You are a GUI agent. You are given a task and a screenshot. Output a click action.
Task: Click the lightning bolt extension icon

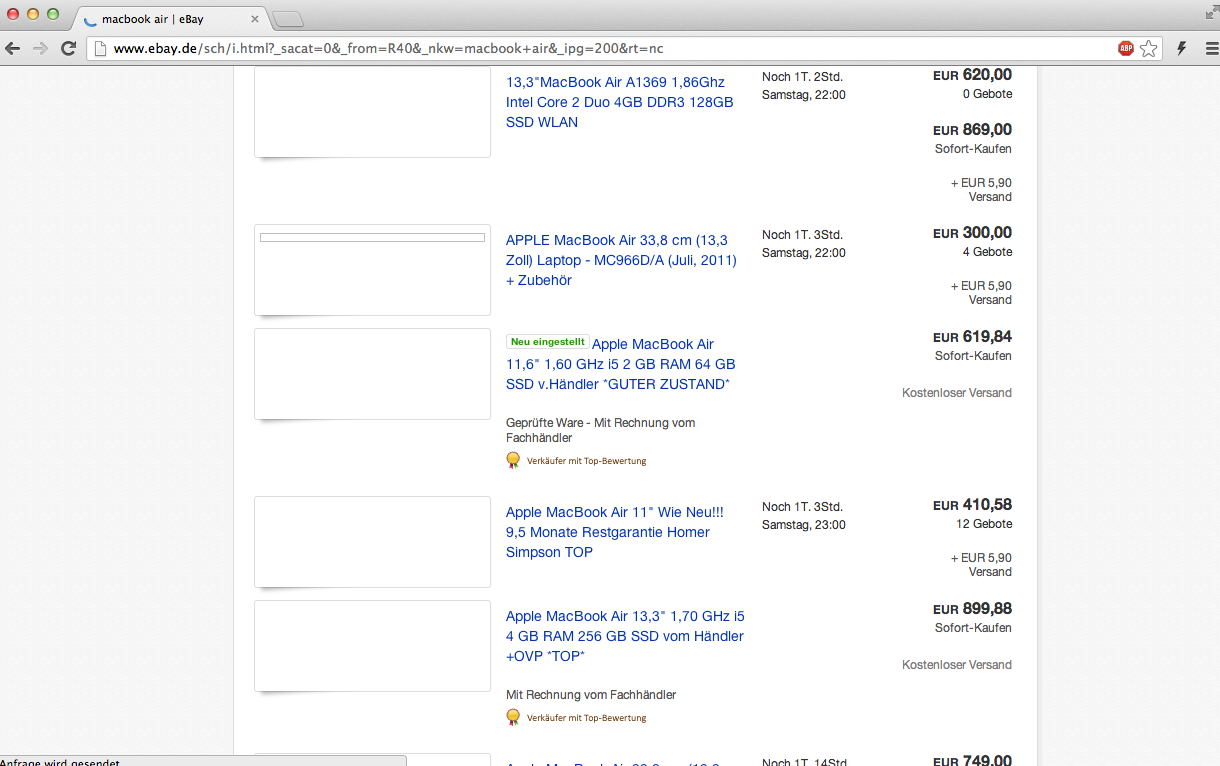tap(1182, 48)
